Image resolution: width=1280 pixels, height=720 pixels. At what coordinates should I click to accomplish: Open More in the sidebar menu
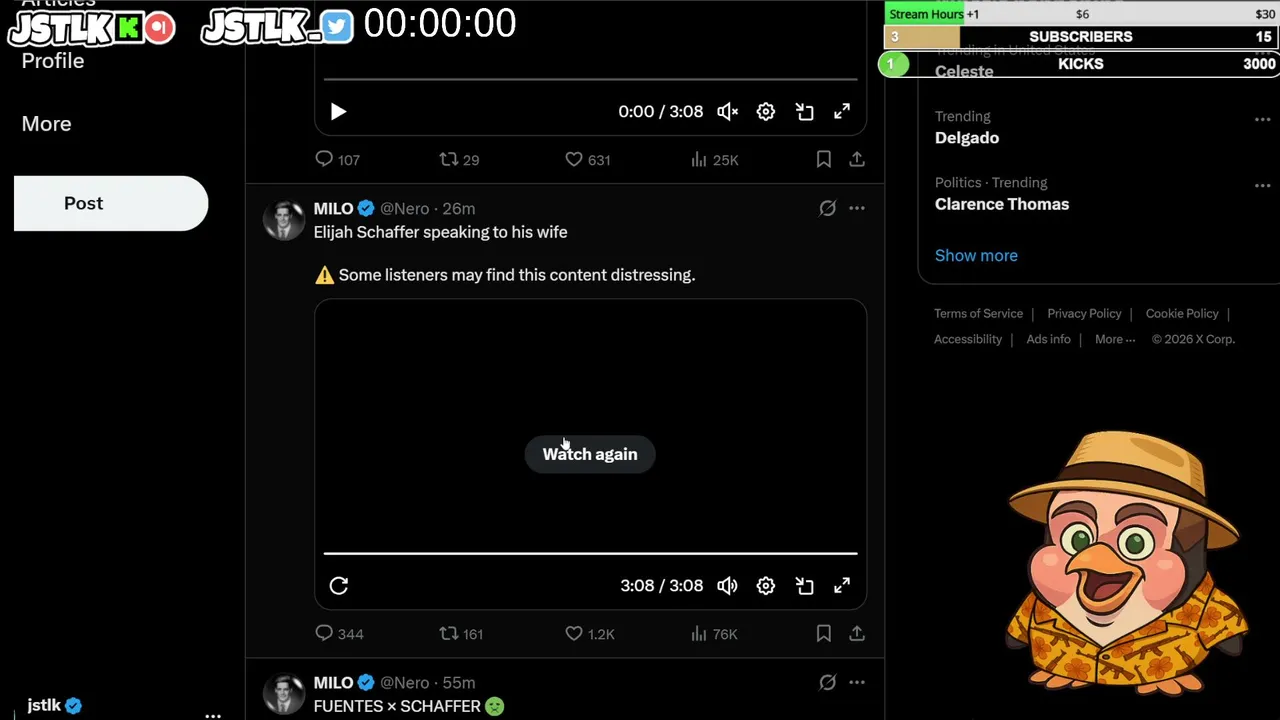[x=46, y=124]
